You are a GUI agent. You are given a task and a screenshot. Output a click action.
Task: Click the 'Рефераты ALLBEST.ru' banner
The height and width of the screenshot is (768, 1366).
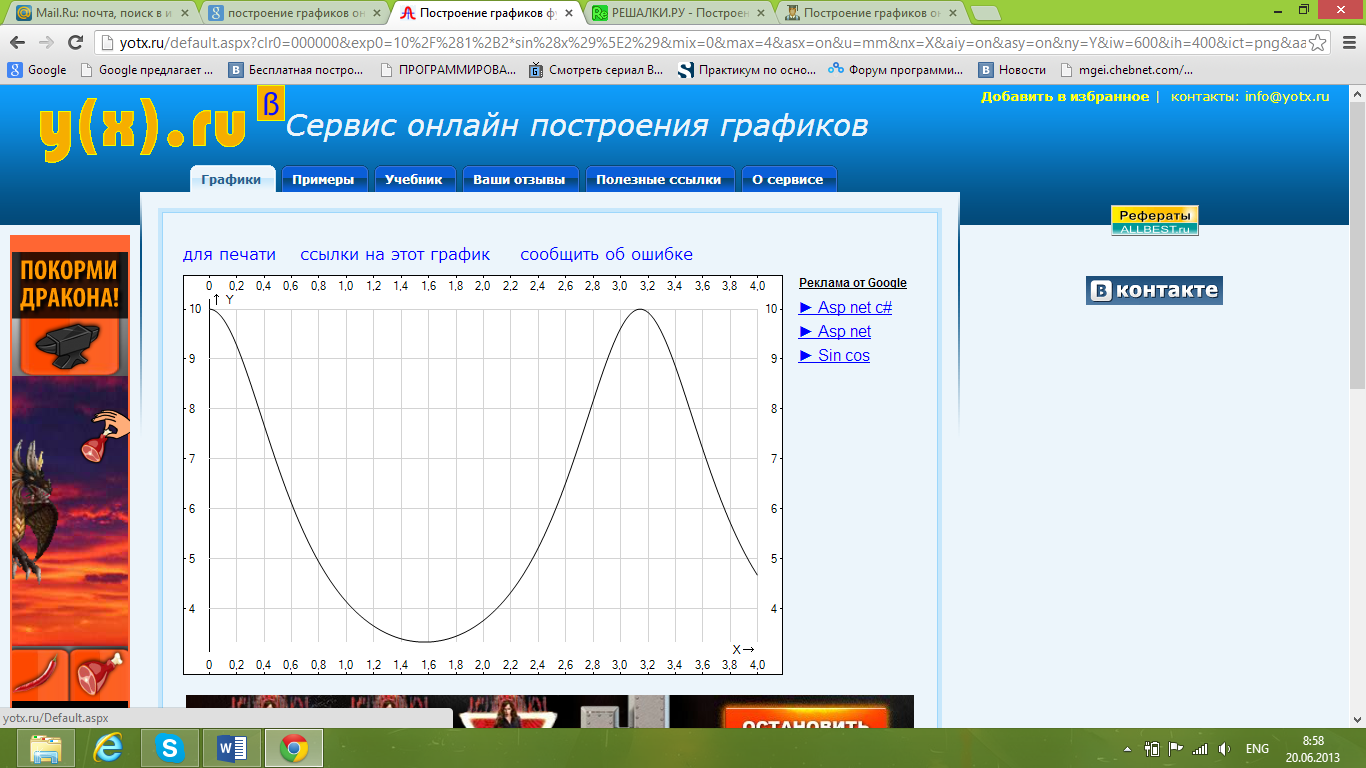click(1154, 220)
